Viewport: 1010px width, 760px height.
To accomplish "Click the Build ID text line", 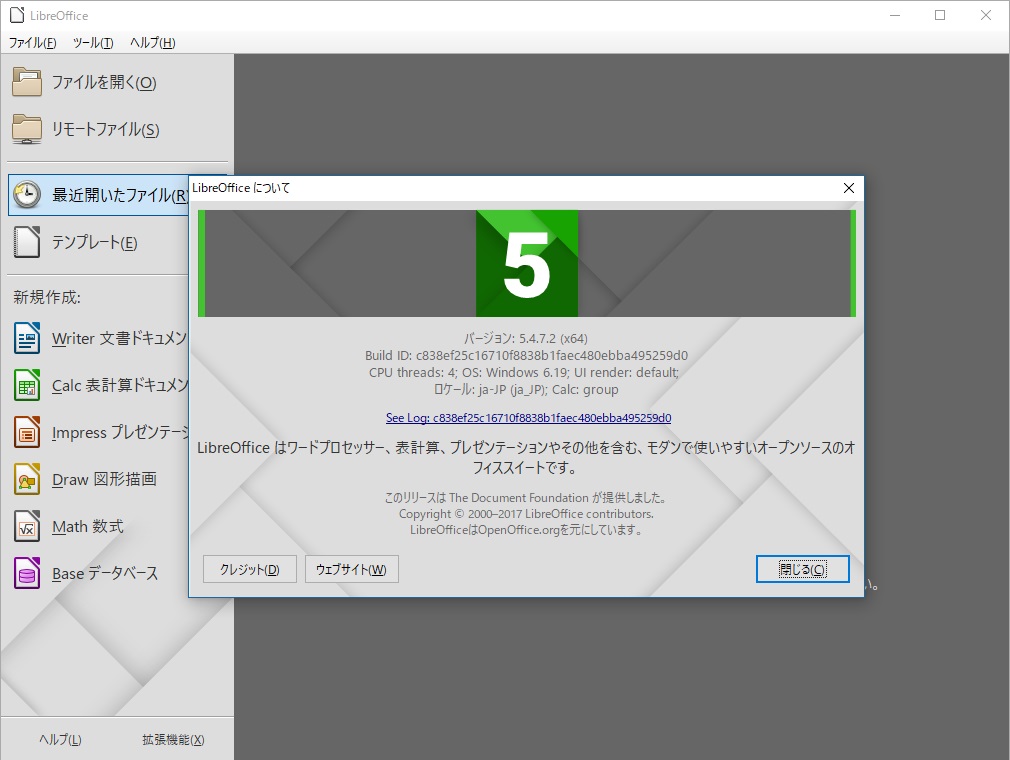I will click(x=526, y=356).
